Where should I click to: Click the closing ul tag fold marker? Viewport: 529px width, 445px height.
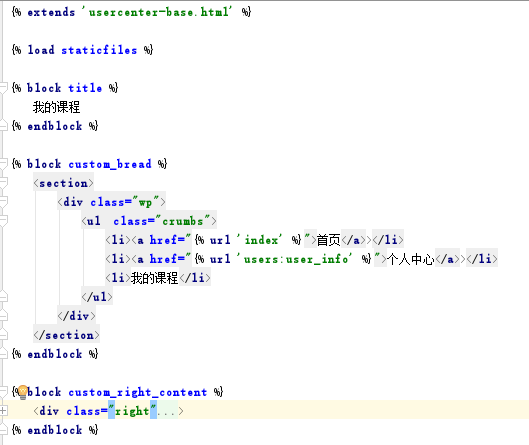pyautogui.click(x=3, y=297)
